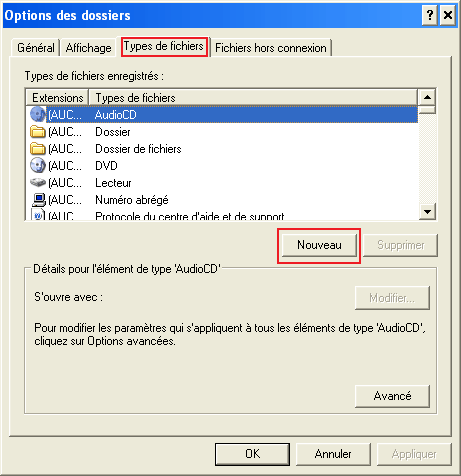
Task: Click the Dossier folder icon
Action: coord(37,132)
